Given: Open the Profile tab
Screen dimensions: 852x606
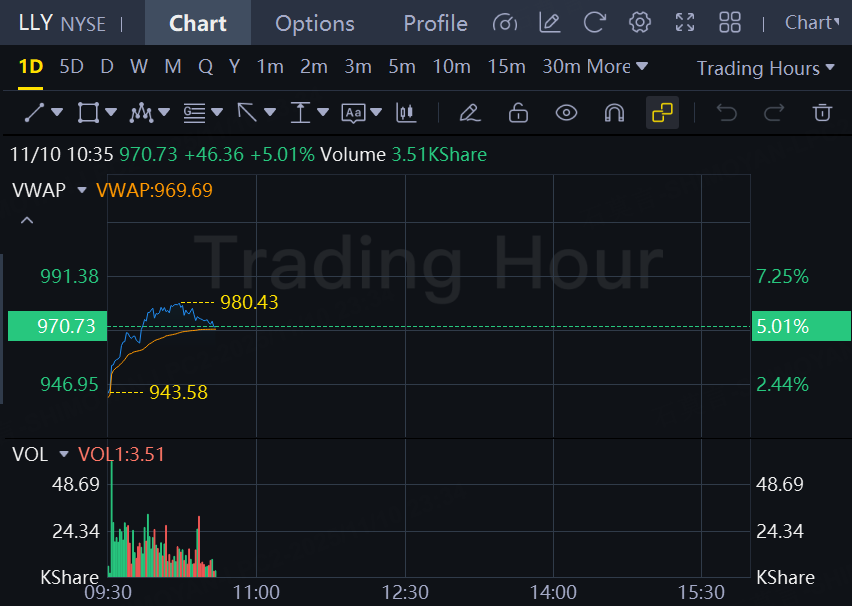Looking at the screenshot, I should coord(435,23).
